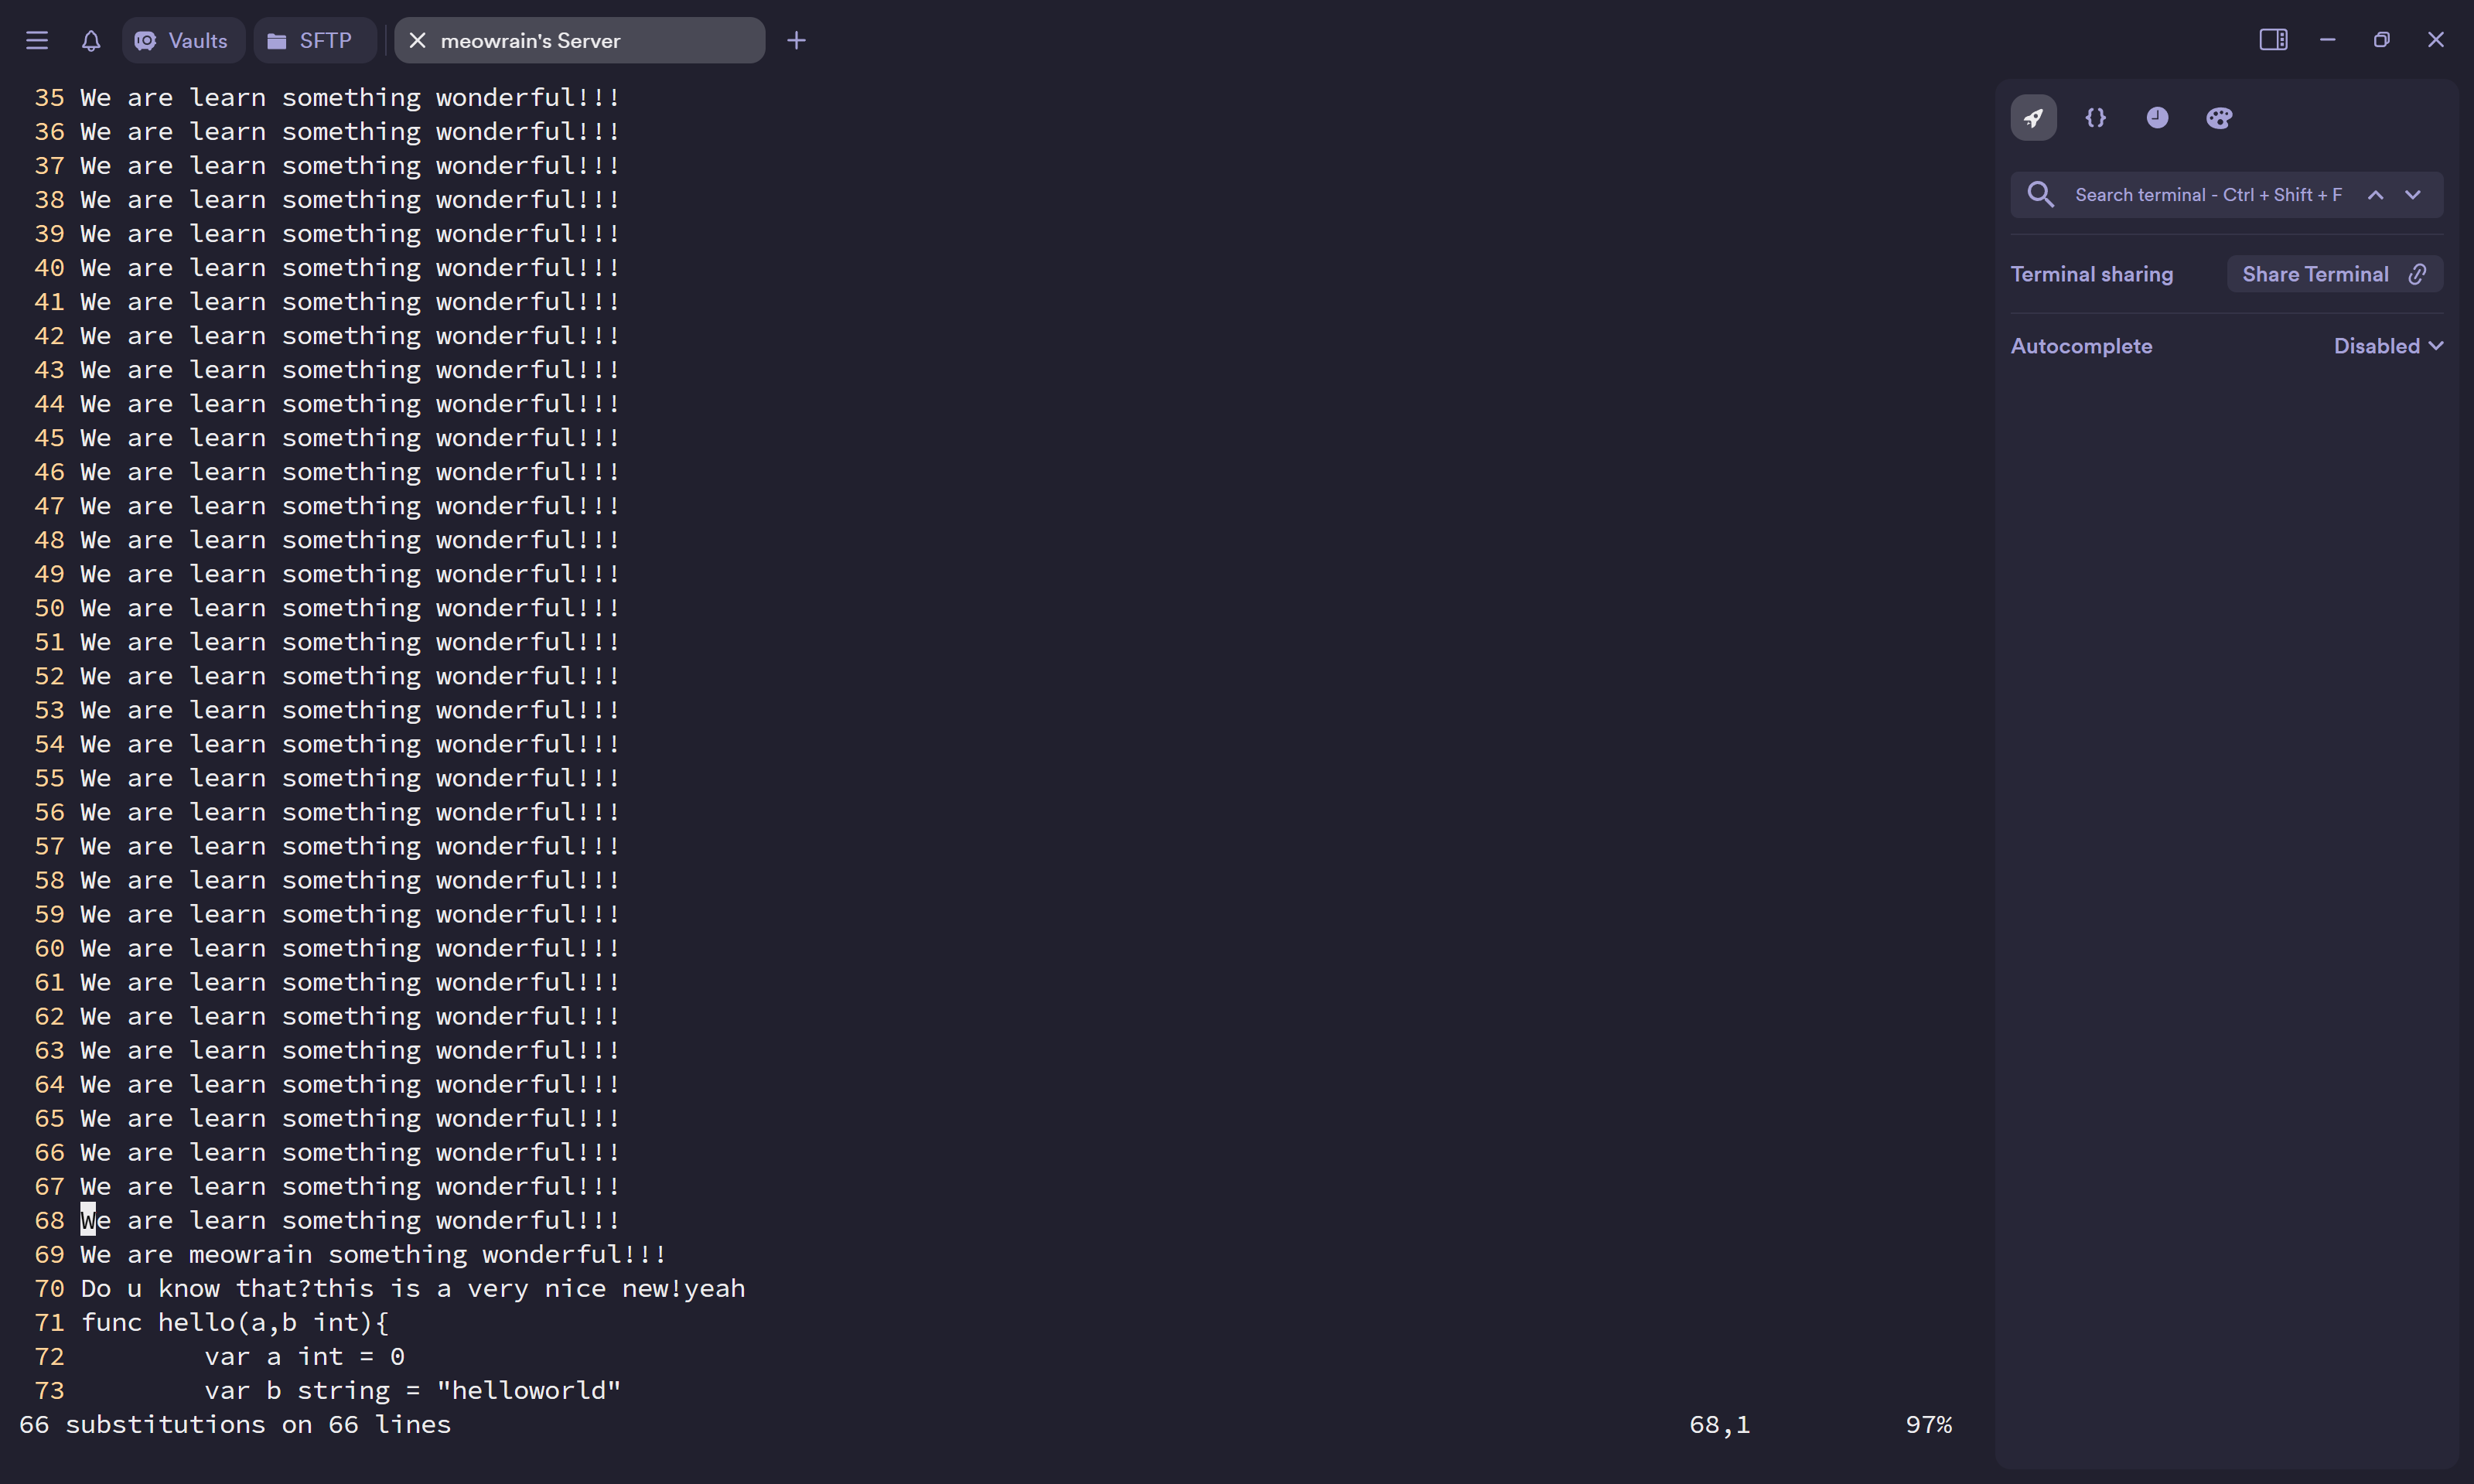
Task: Focus the Search terminal input field
Action: (x=2208, y=195)
